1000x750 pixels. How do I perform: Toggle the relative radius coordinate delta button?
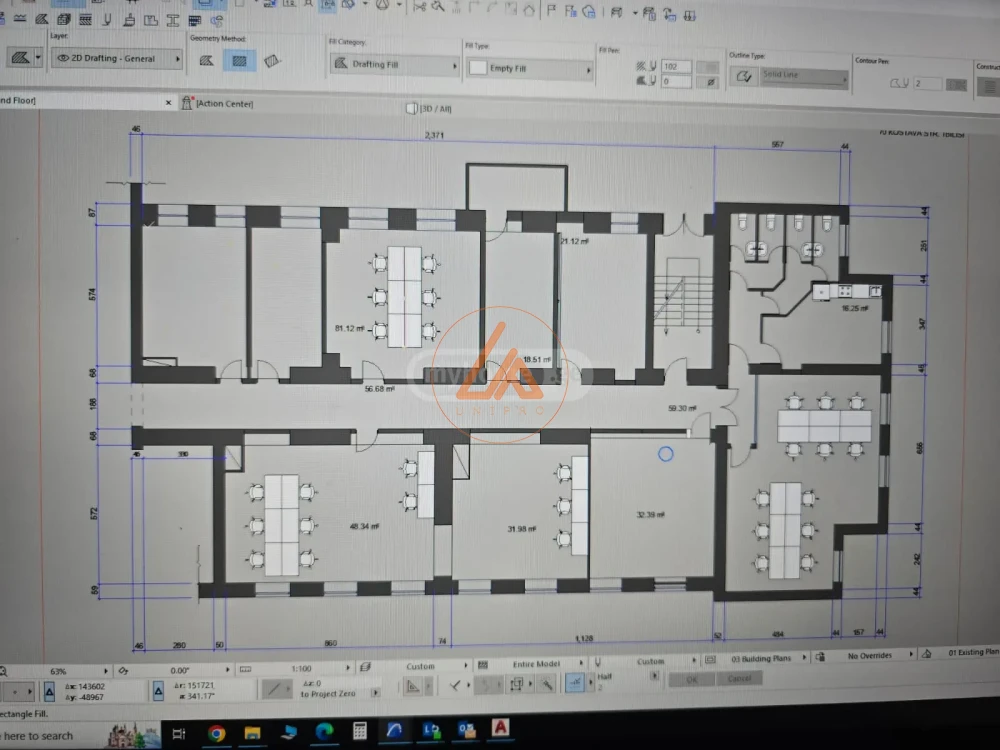(158, 691)
